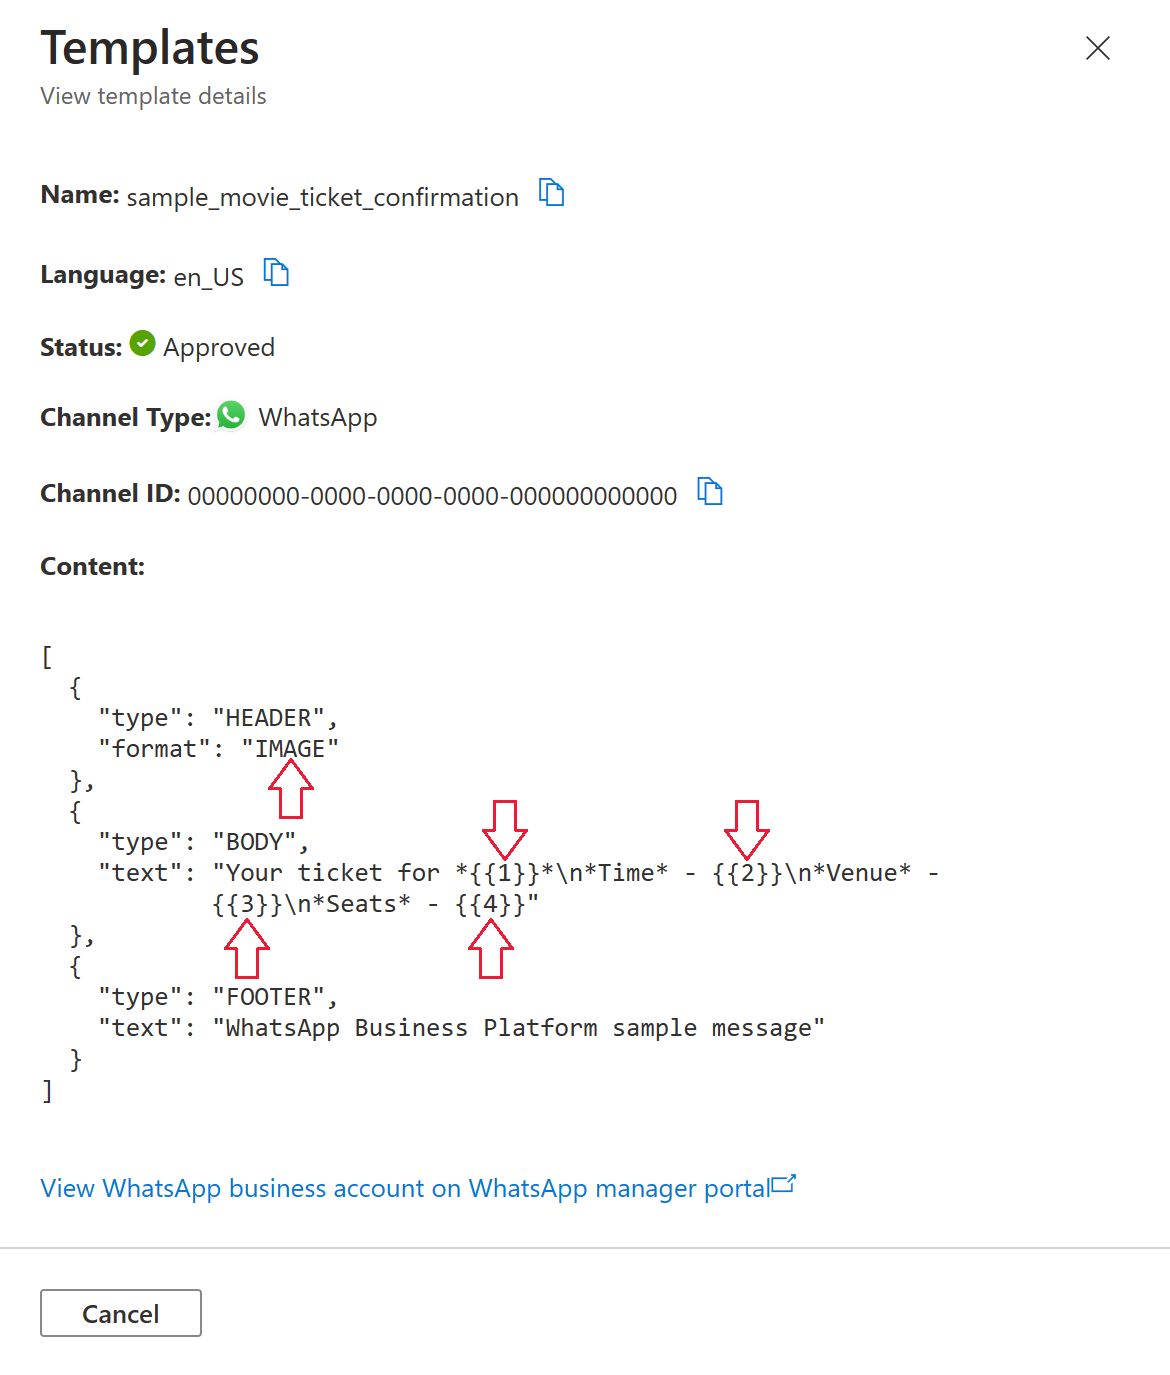The image size is (1170, 1375).
Task: Click the Cancel button
Action: point(121,1313)
